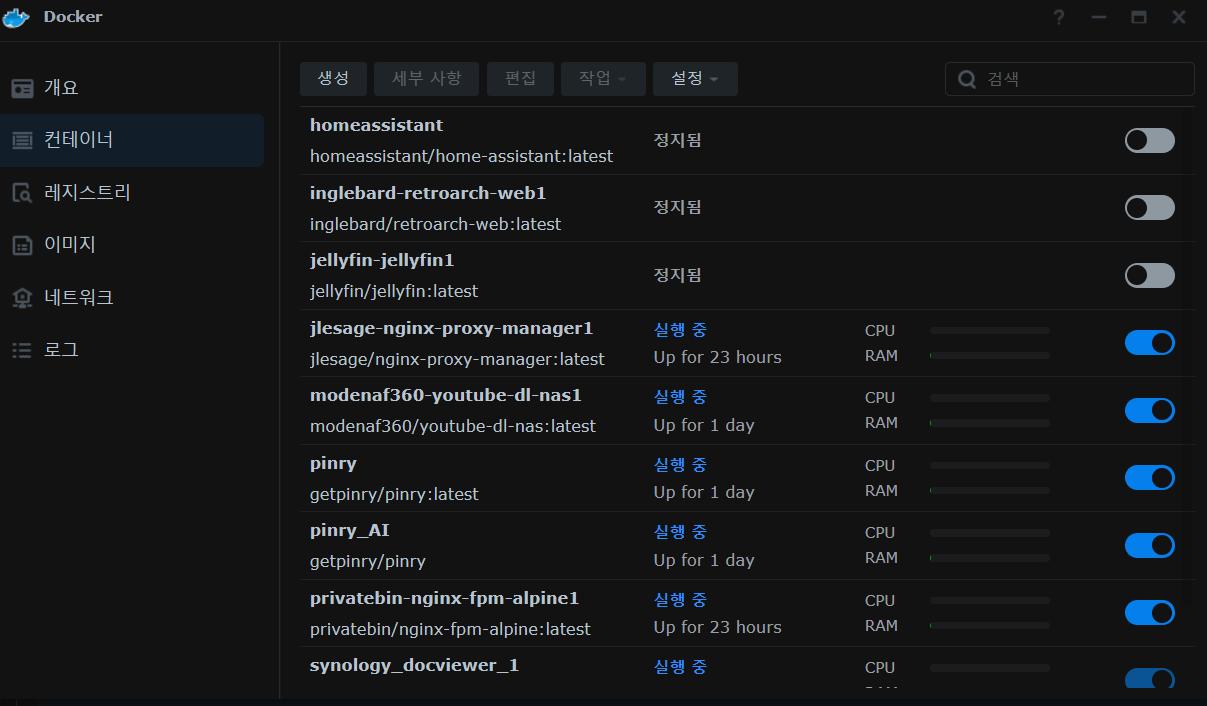Click the 로그 log list icon
The image size is (1207, 706).
point(22,350)
